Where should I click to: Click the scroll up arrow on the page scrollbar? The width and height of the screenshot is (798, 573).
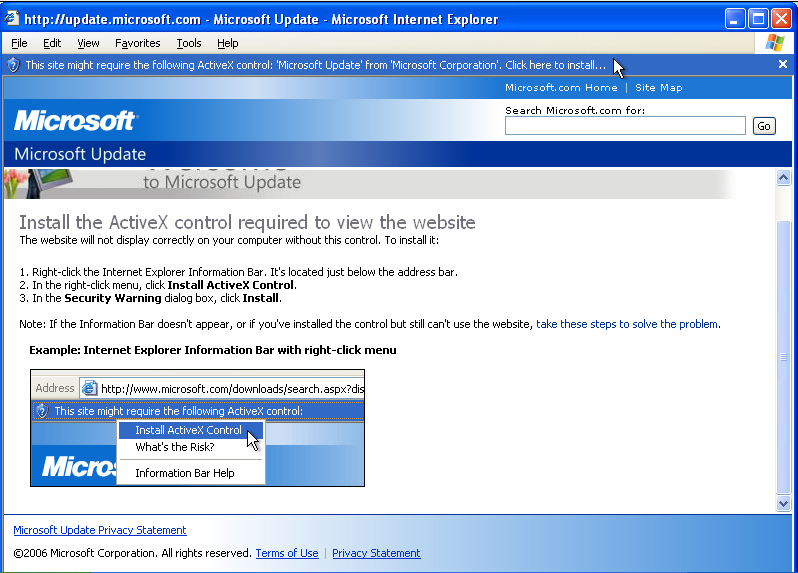point(784,178)
